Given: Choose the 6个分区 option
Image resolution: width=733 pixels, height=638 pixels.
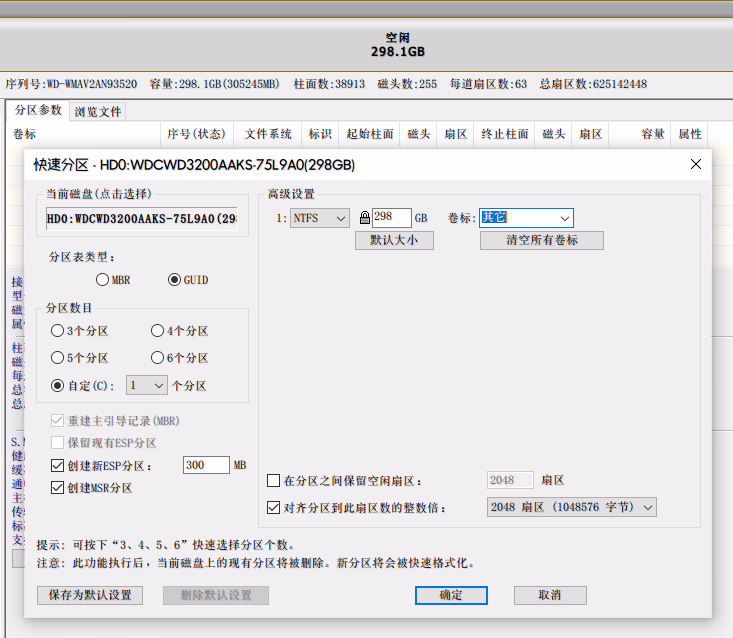Looking at the screenshot, I should click(x=158, y=358).
